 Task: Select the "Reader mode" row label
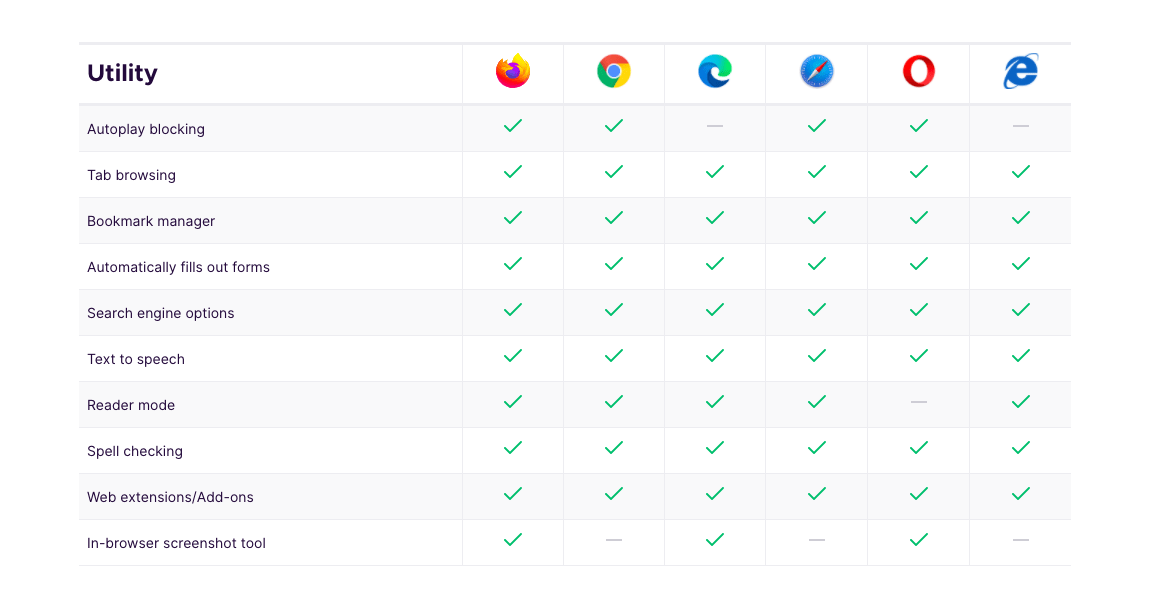tap(131, 405)
